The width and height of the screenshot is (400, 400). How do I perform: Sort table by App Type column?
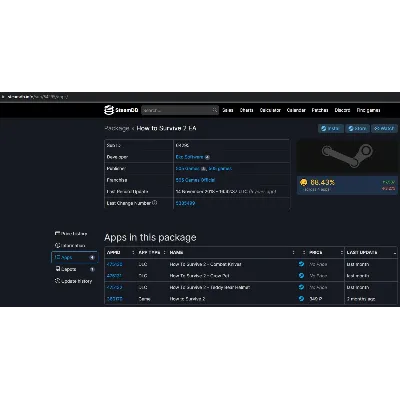pyautogui.click(x=152, y=253)
